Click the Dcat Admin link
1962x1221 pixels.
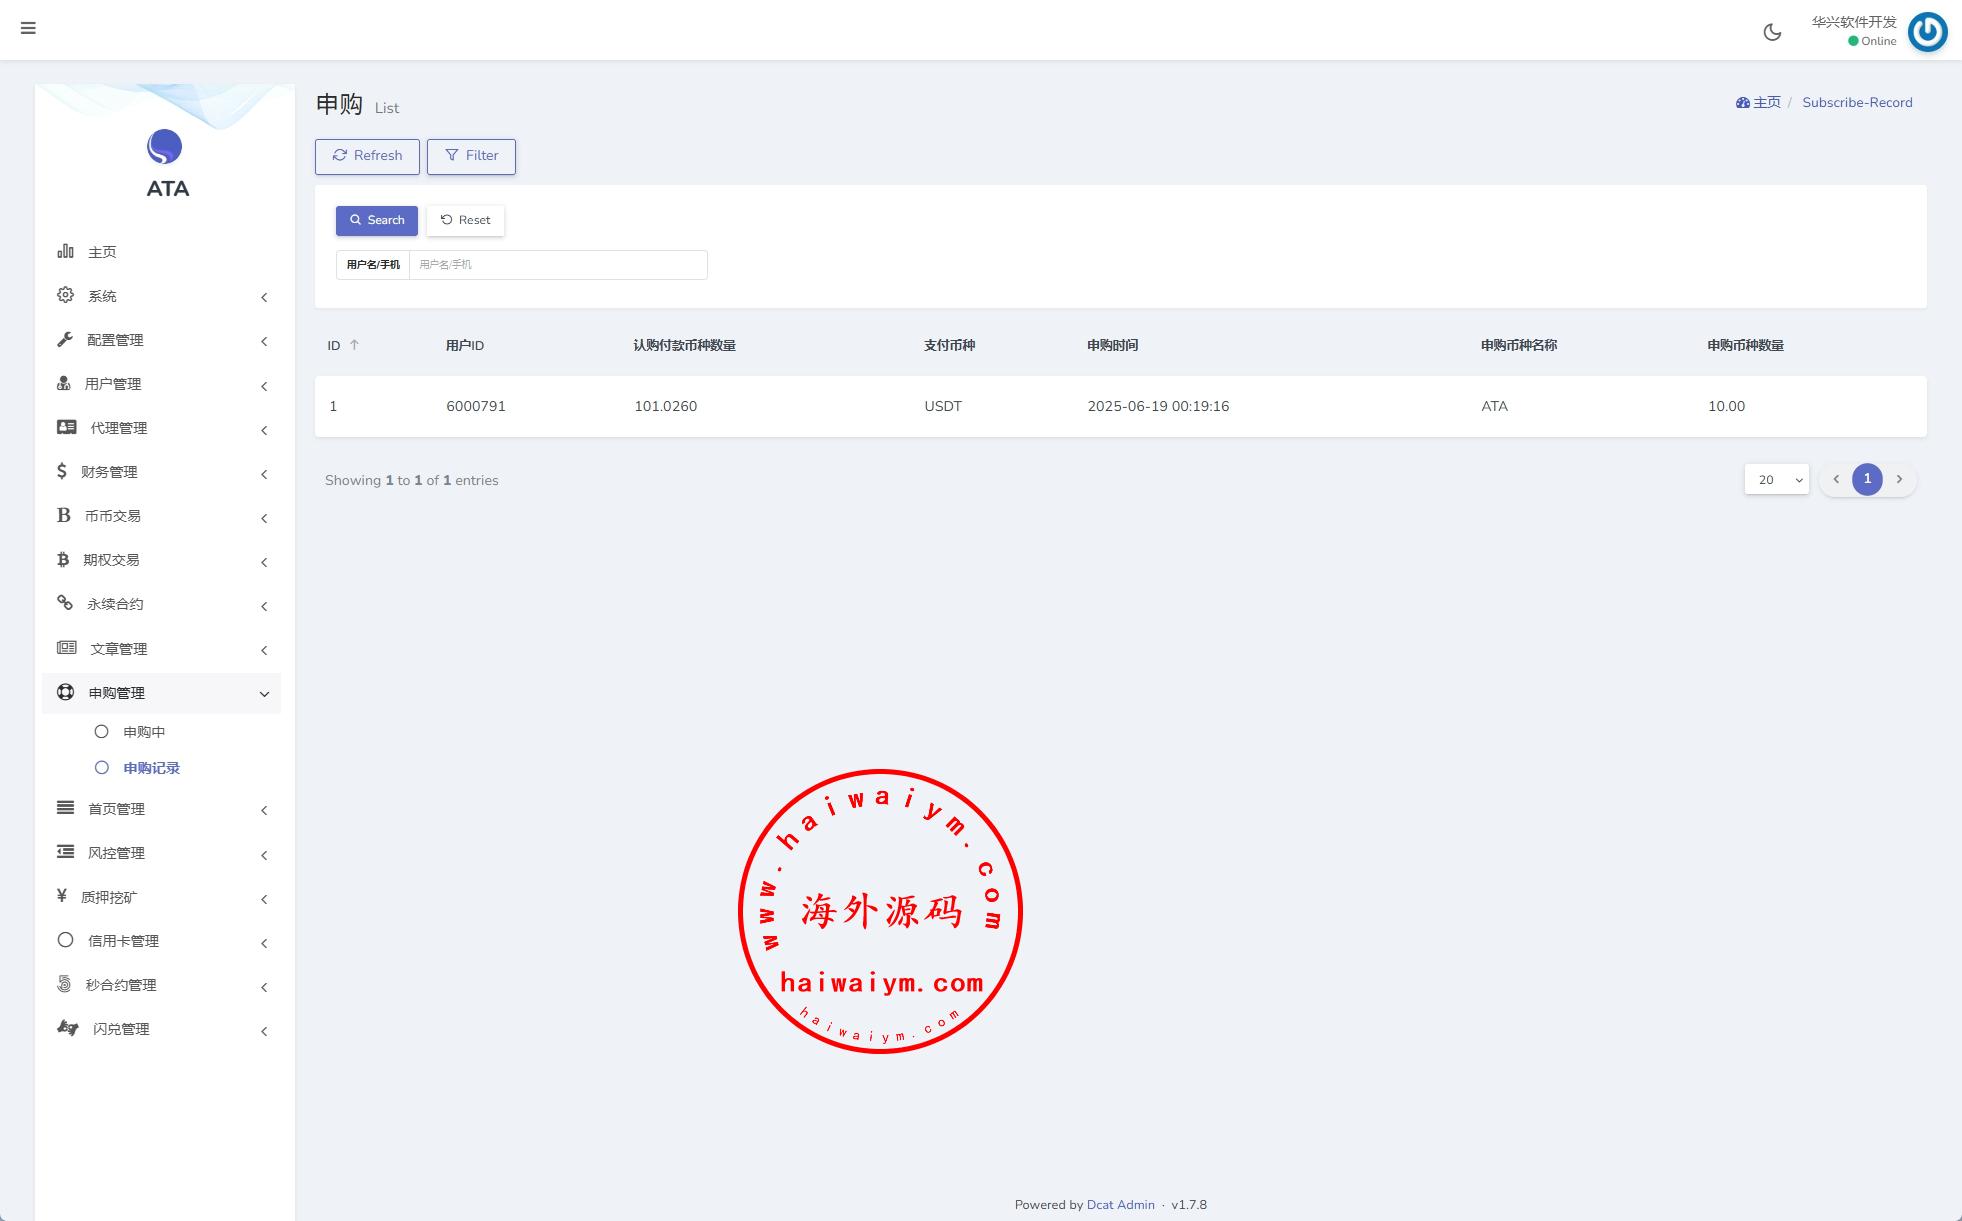click(1120, 1205)
